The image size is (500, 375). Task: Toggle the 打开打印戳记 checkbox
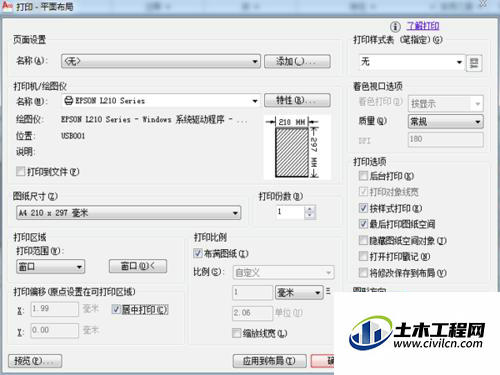tap(363, 256)
